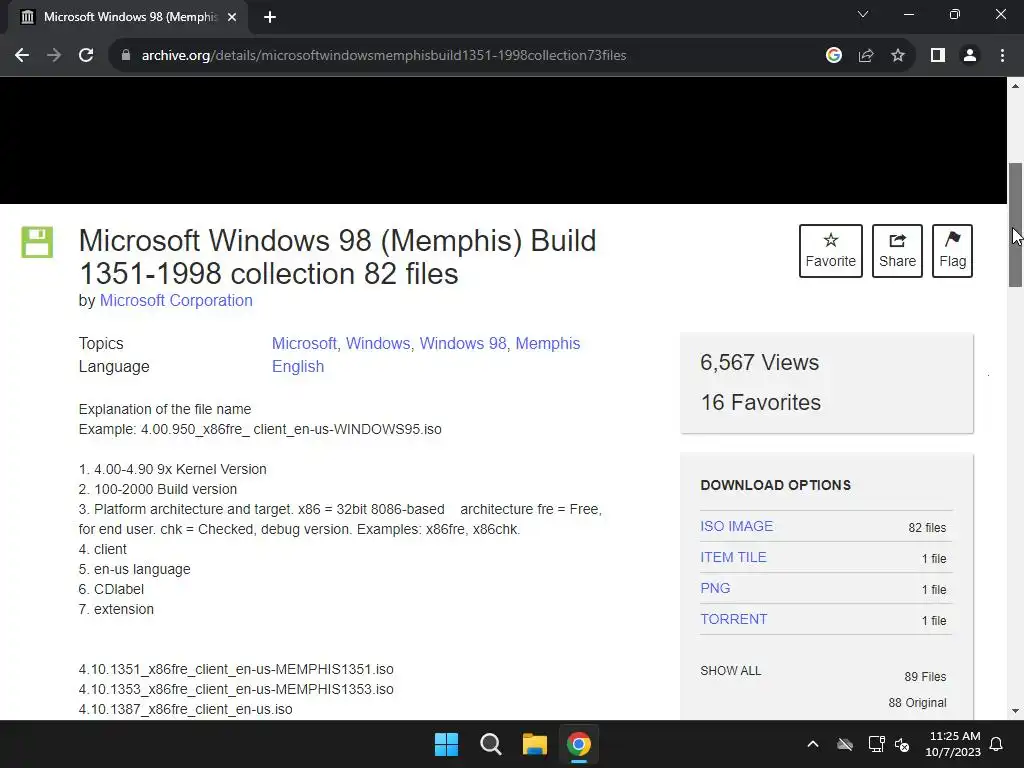
Task: Open the Microsoft Corporation creator link
Action: pos(176,300)
